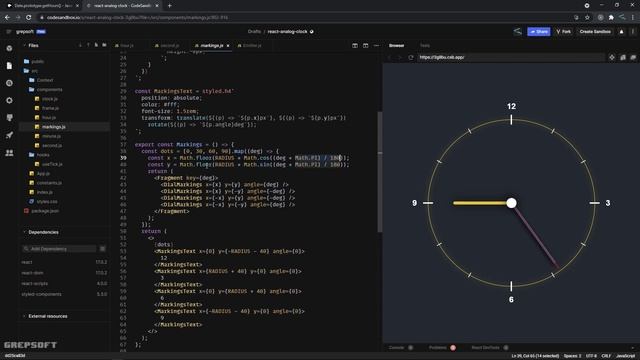Click the JavaScript language status item
Image resolution: width=640 pixels, height=360 pixels.
(625, 356)
